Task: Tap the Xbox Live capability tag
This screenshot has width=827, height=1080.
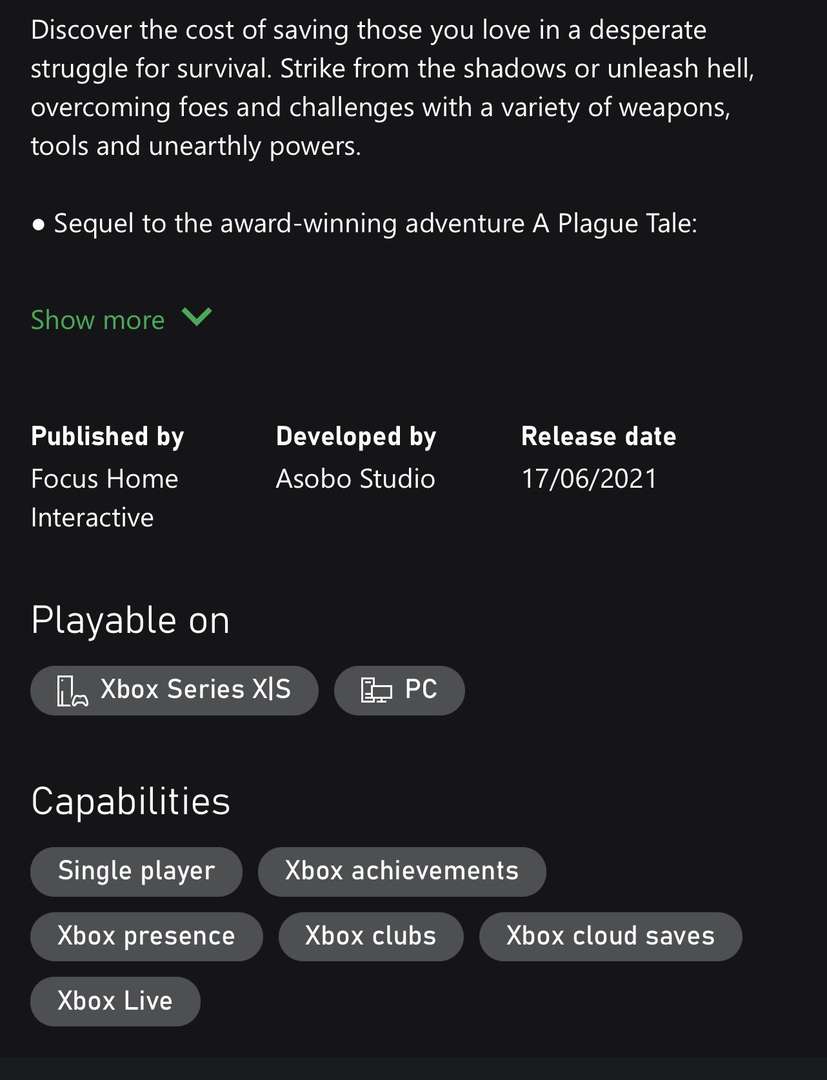Action: [x=115, y=1001]
